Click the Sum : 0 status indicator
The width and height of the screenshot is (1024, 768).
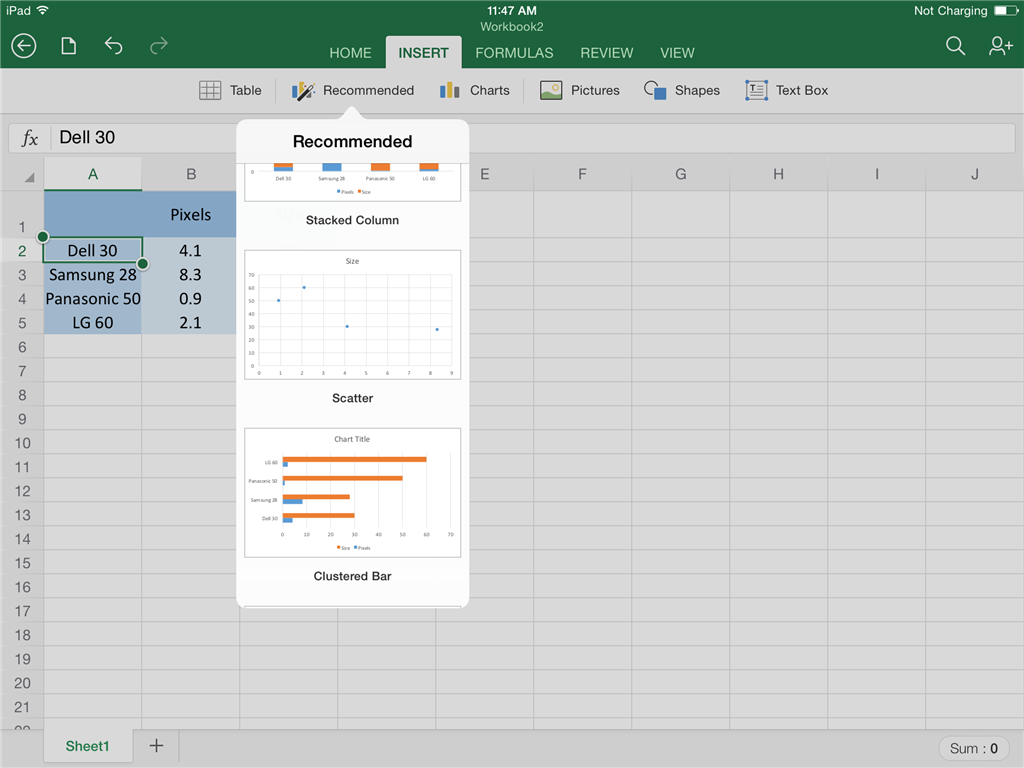[973, 748]
